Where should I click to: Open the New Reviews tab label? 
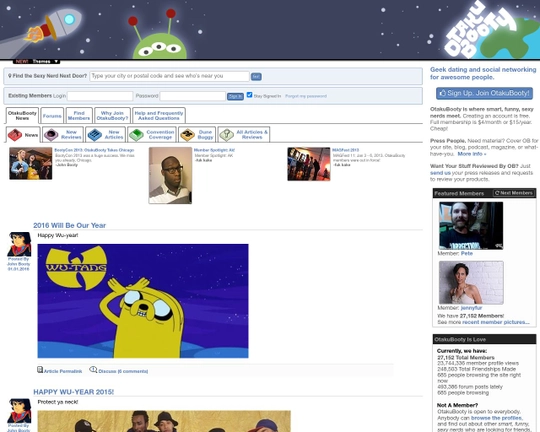point(71,134)
